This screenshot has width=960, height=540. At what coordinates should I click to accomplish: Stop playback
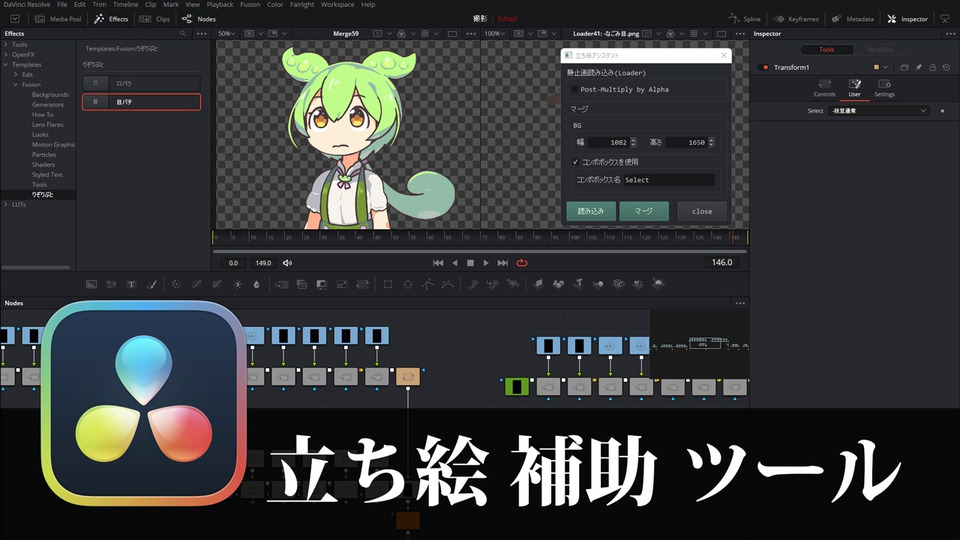click(x=470, y=263)
